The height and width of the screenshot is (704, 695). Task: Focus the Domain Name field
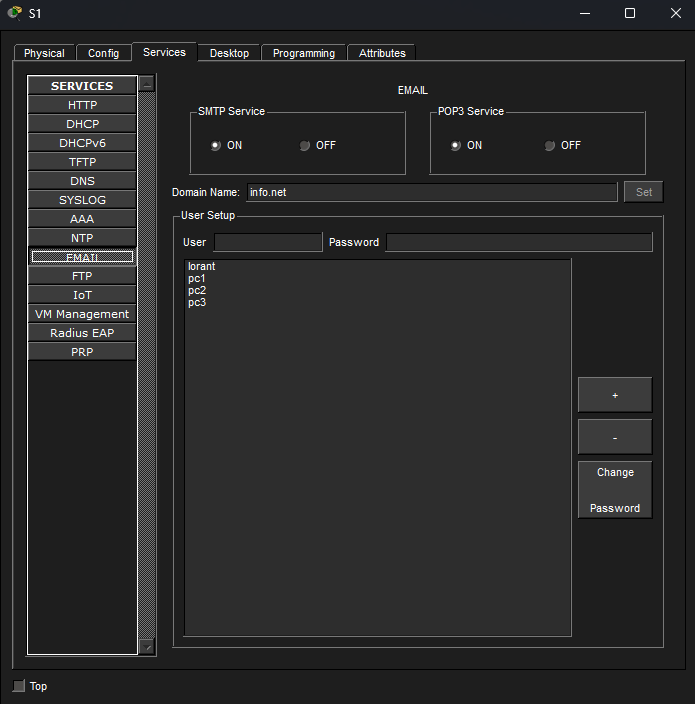click(432, 192)
